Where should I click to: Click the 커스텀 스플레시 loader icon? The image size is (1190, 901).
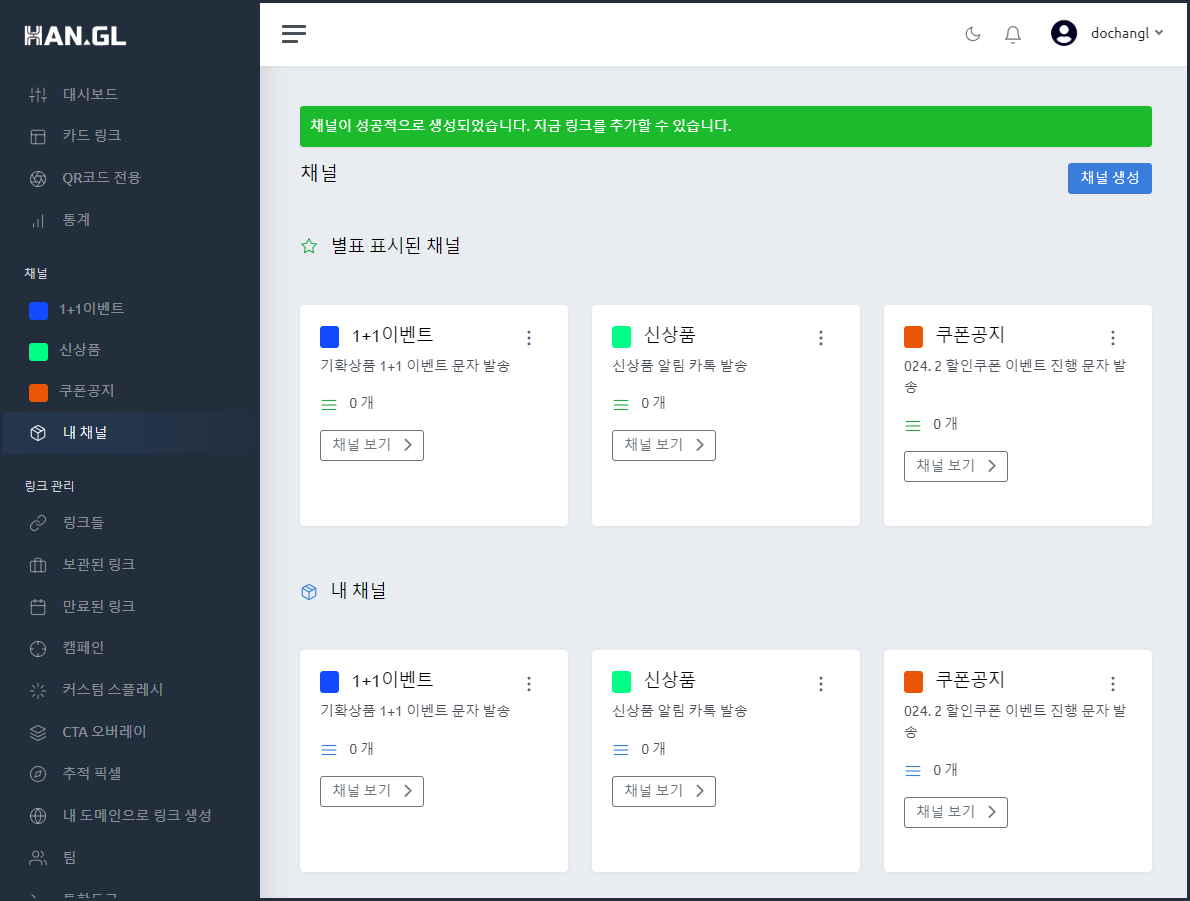(x=38, y=691)
